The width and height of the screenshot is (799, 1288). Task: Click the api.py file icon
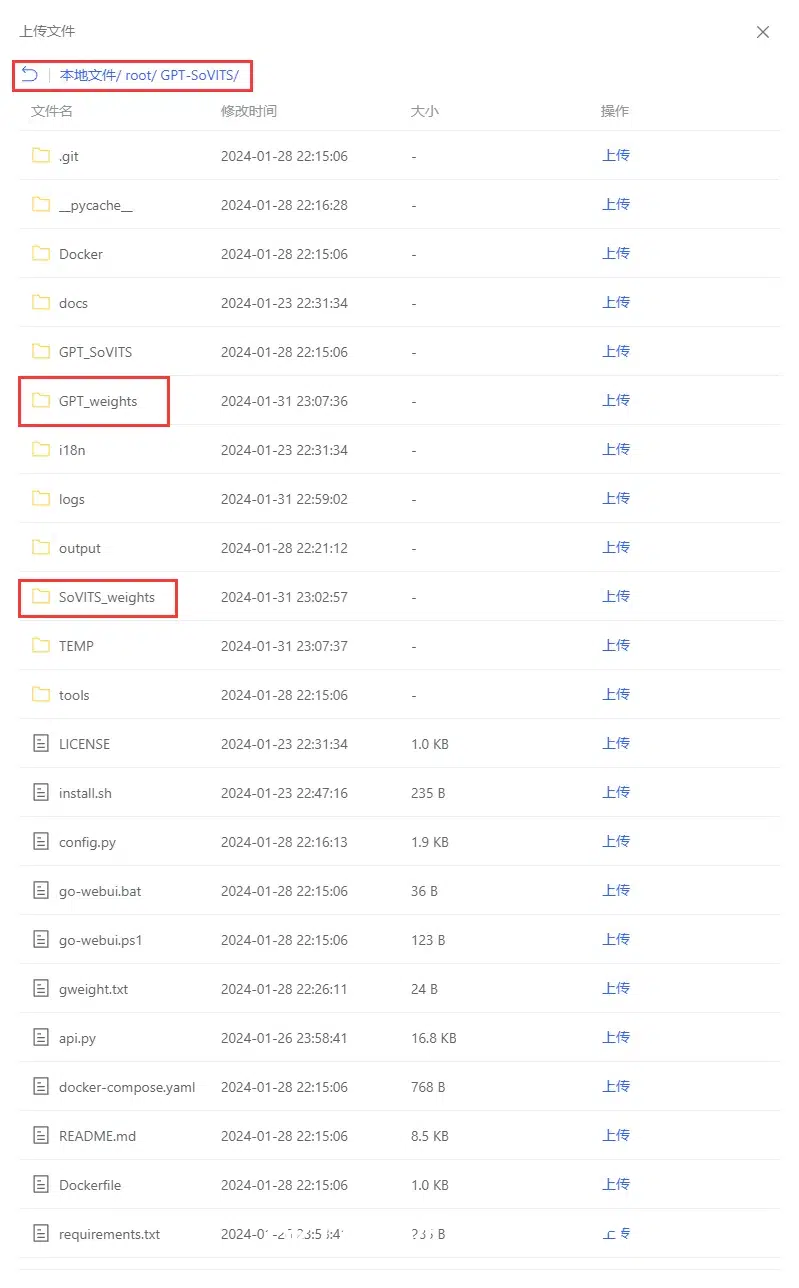pyautogui.click(x=41, y=1037)
